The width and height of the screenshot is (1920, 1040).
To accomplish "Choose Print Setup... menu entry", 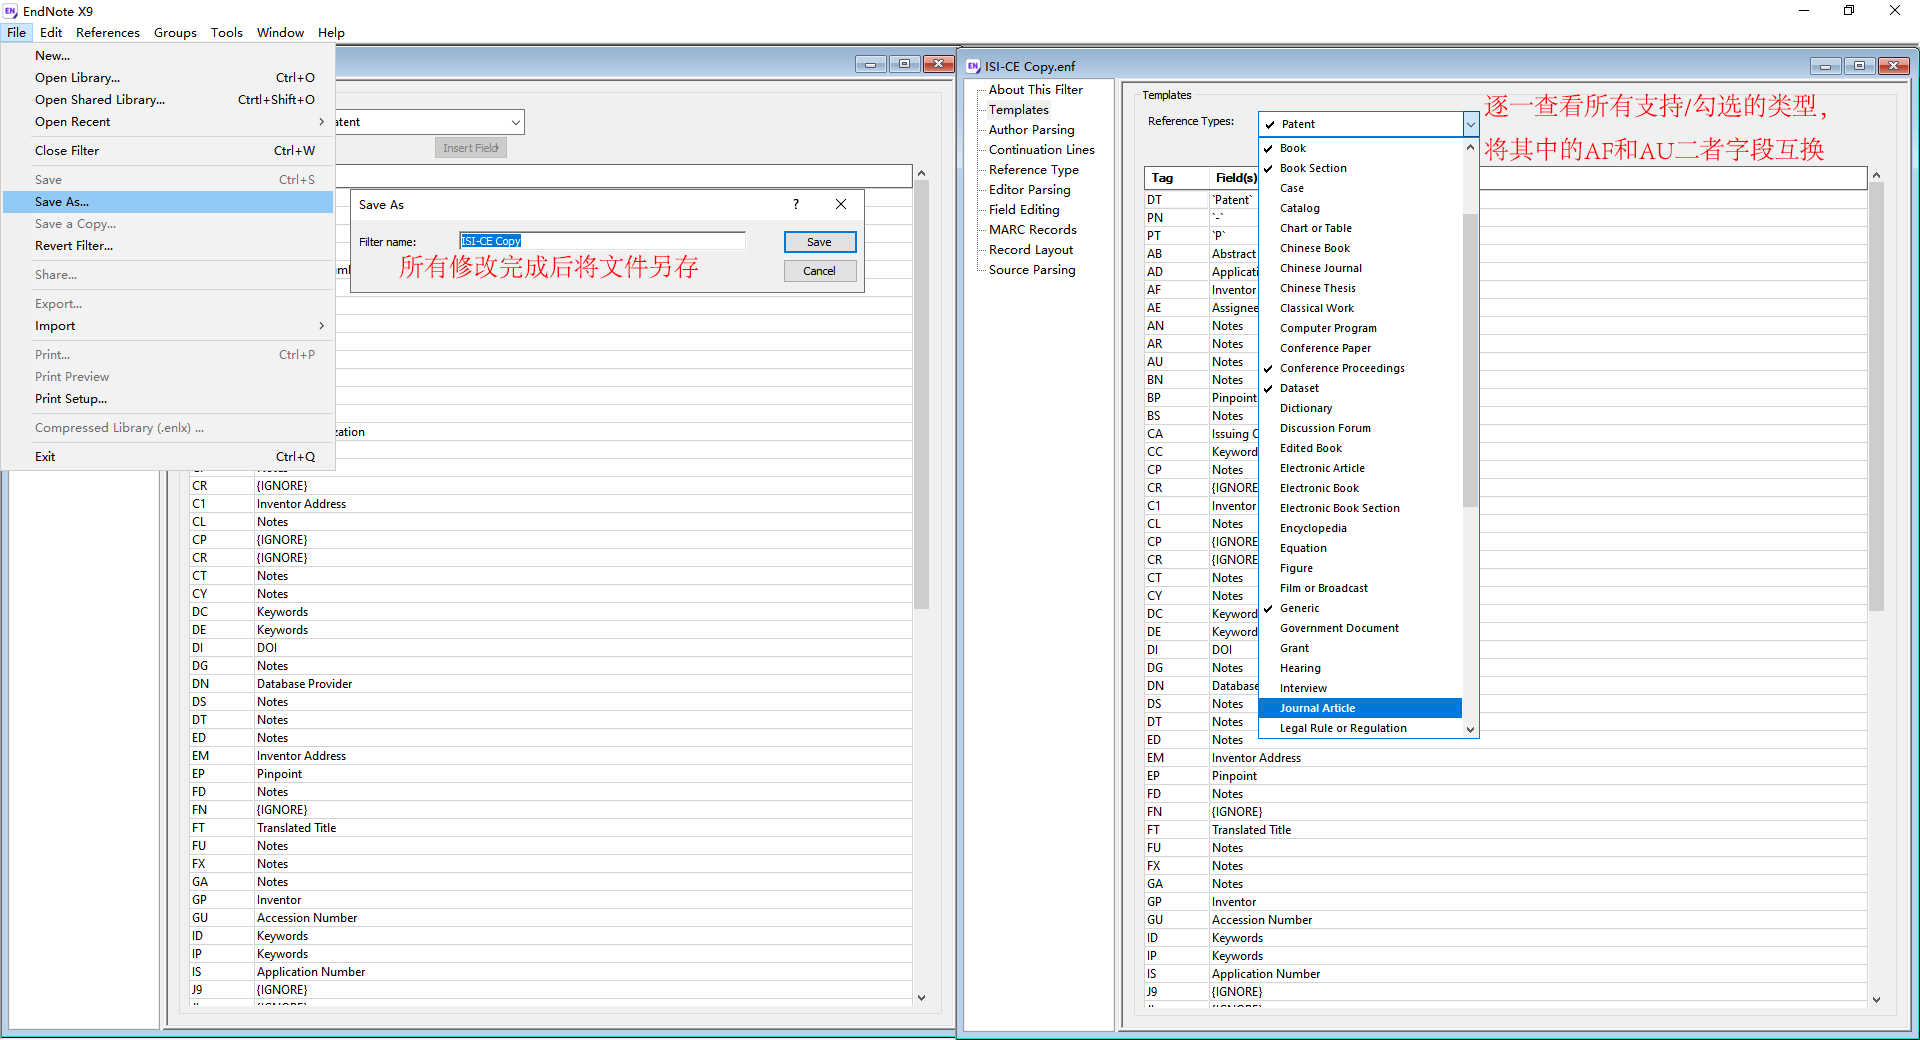I will point(168,399).
